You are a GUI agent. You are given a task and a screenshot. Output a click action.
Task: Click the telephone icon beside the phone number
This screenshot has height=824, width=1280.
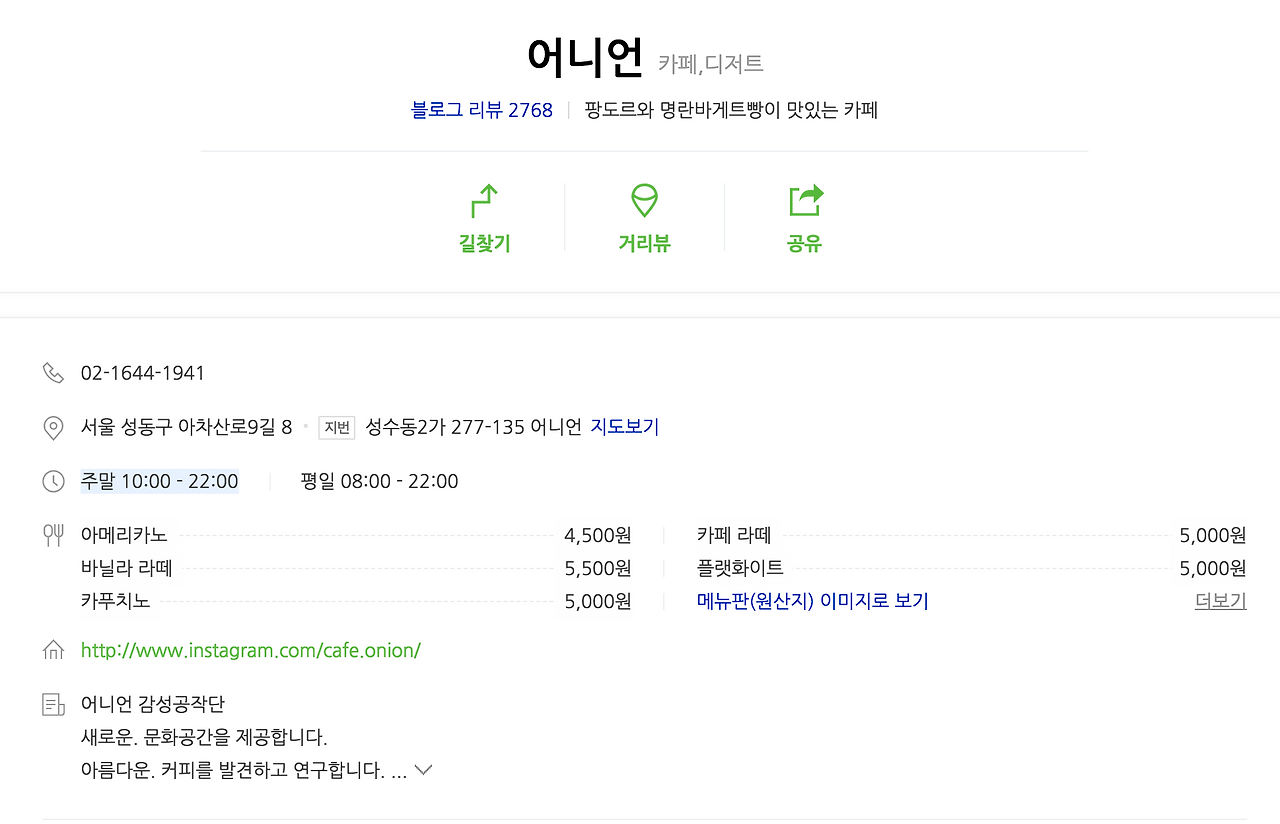[x=53, y=371]
